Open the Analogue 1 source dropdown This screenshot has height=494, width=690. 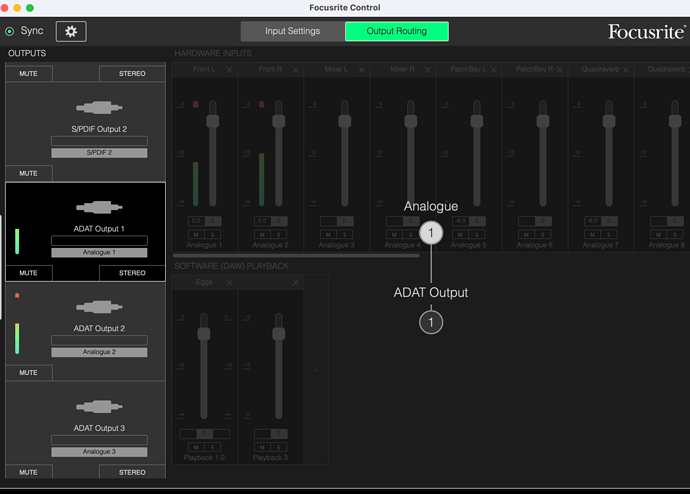(x=99, y=252)
